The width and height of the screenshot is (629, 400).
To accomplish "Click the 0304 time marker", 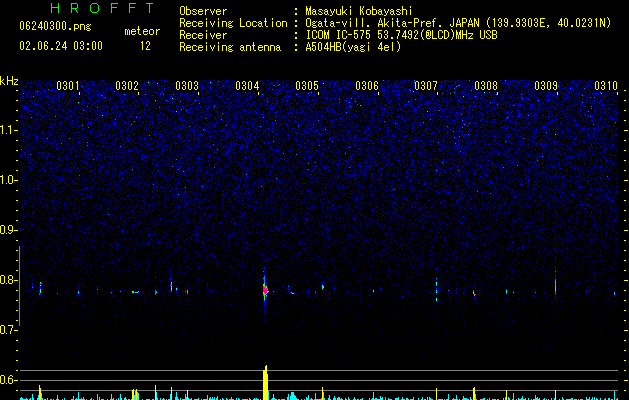I will pyautogui.click(x=247, y=85).
